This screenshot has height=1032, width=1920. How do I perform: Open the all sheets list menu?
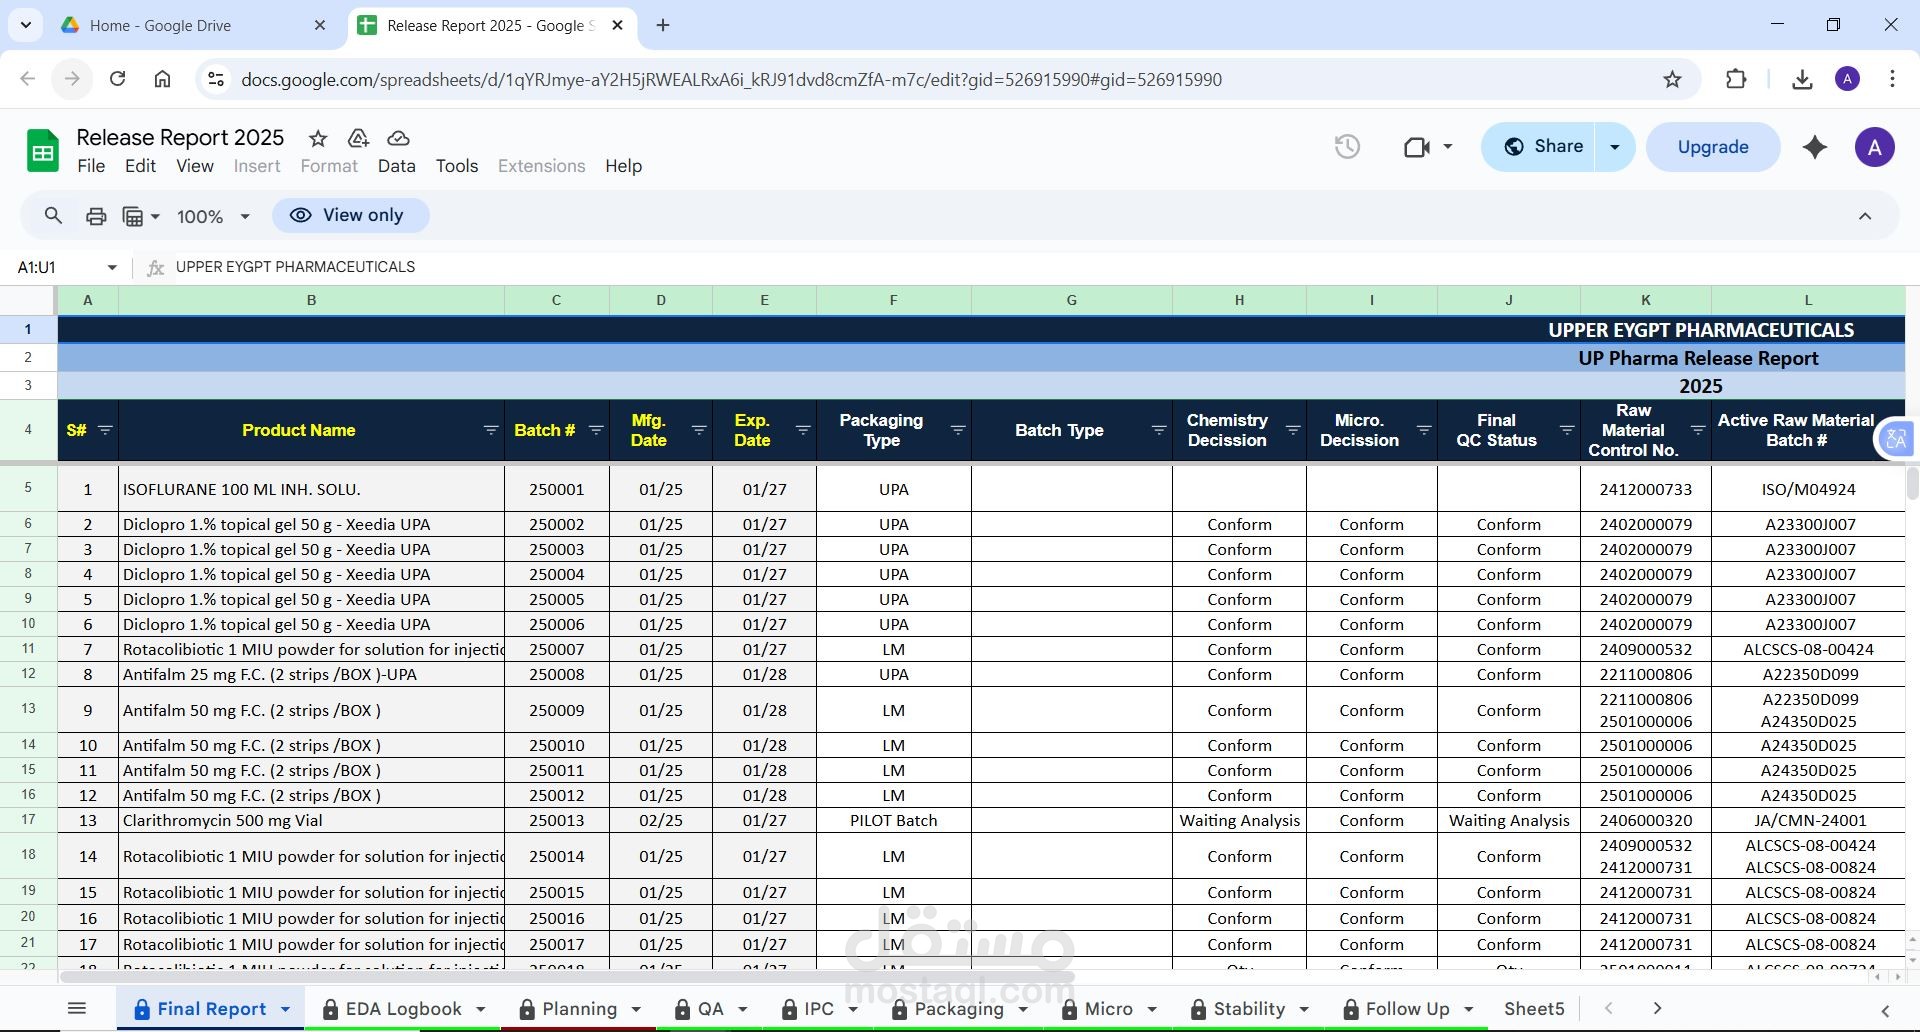pyautogui.click(x=77, y=1008)
